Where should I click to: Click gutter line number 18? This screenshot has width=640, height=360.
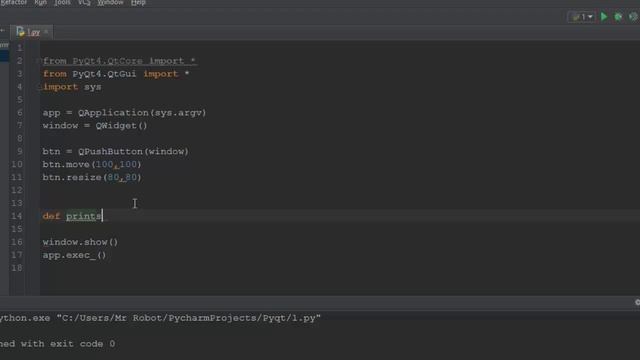tap(17, 268)
